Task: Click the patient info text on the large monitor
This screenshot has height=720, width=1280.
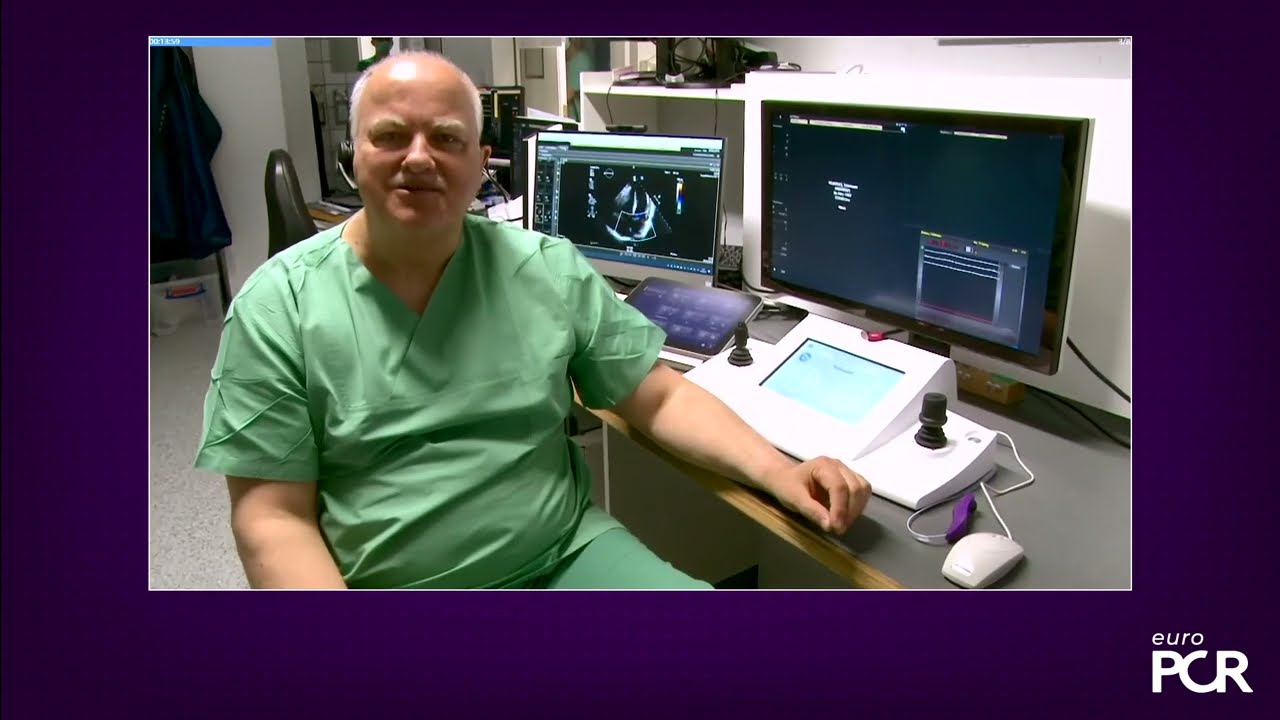Action: click(844, 195)
